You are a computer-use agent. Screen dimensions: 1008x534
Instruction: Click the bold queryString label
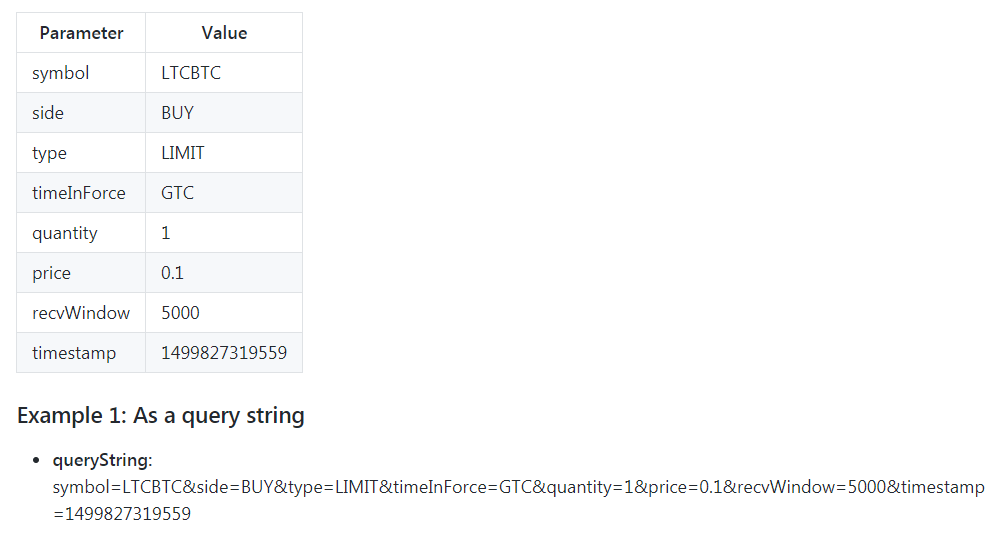(x=102, y=460)
